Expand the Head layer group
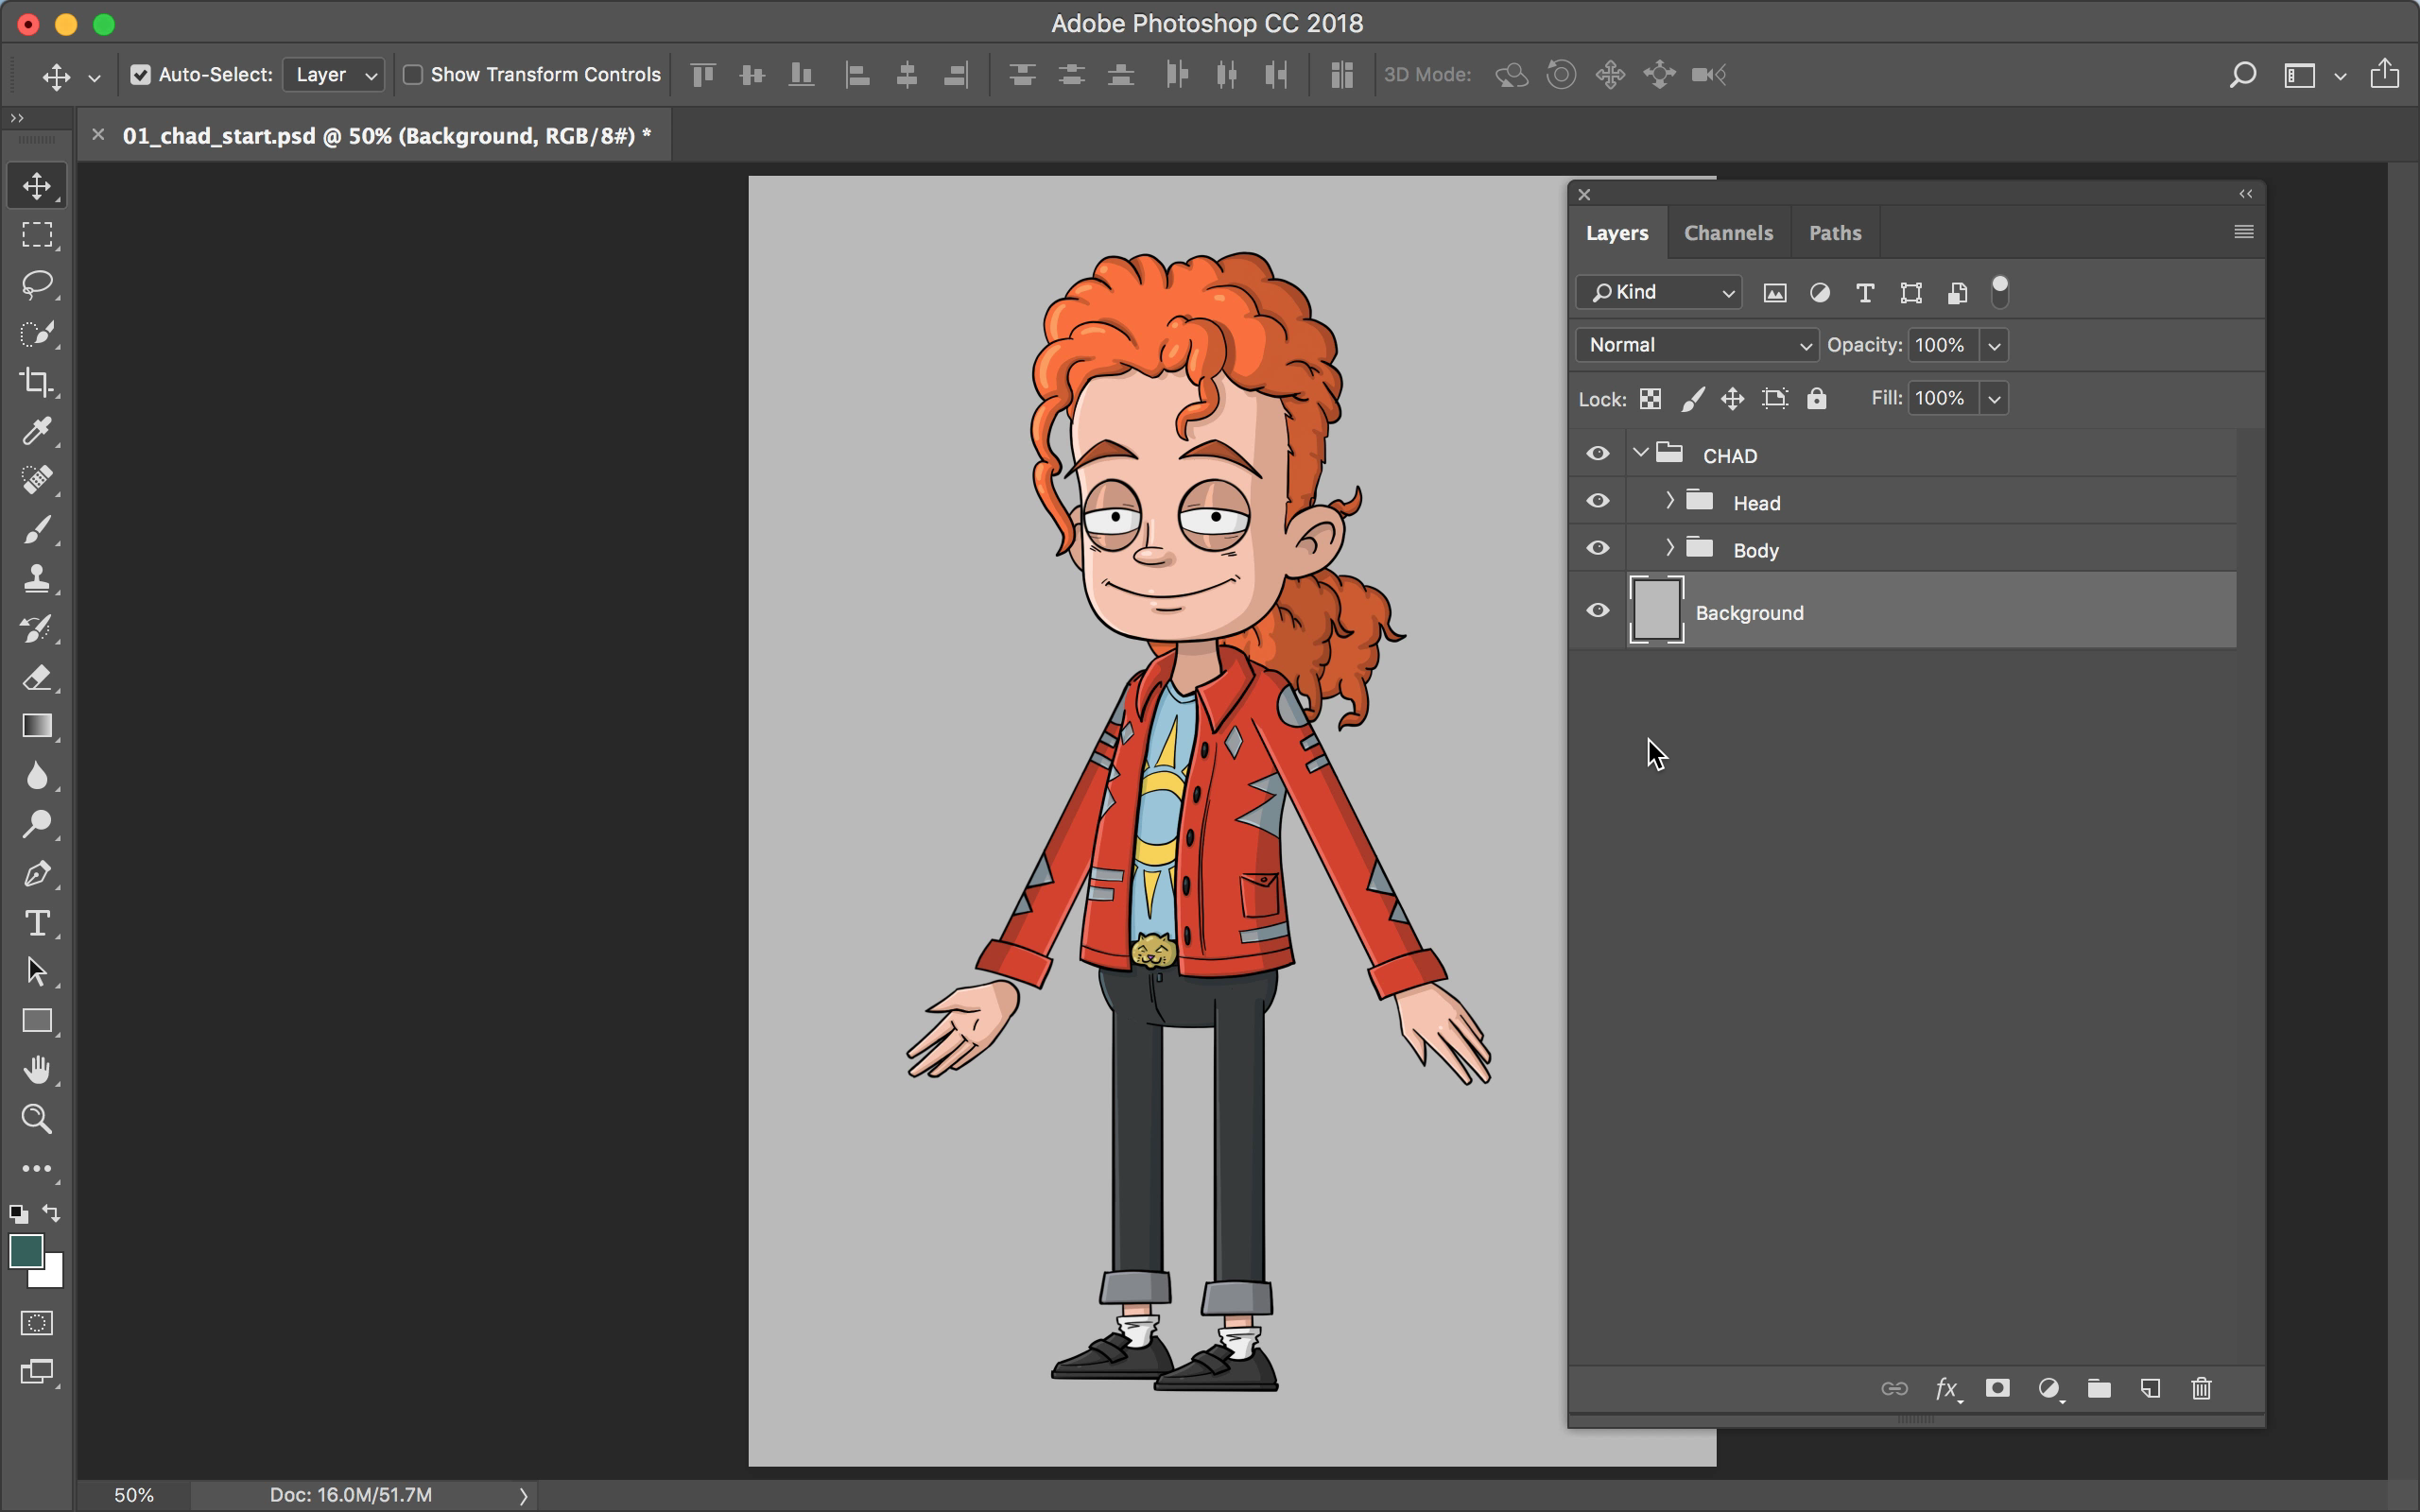Screen dimensions: 2420x1512 1669,500
